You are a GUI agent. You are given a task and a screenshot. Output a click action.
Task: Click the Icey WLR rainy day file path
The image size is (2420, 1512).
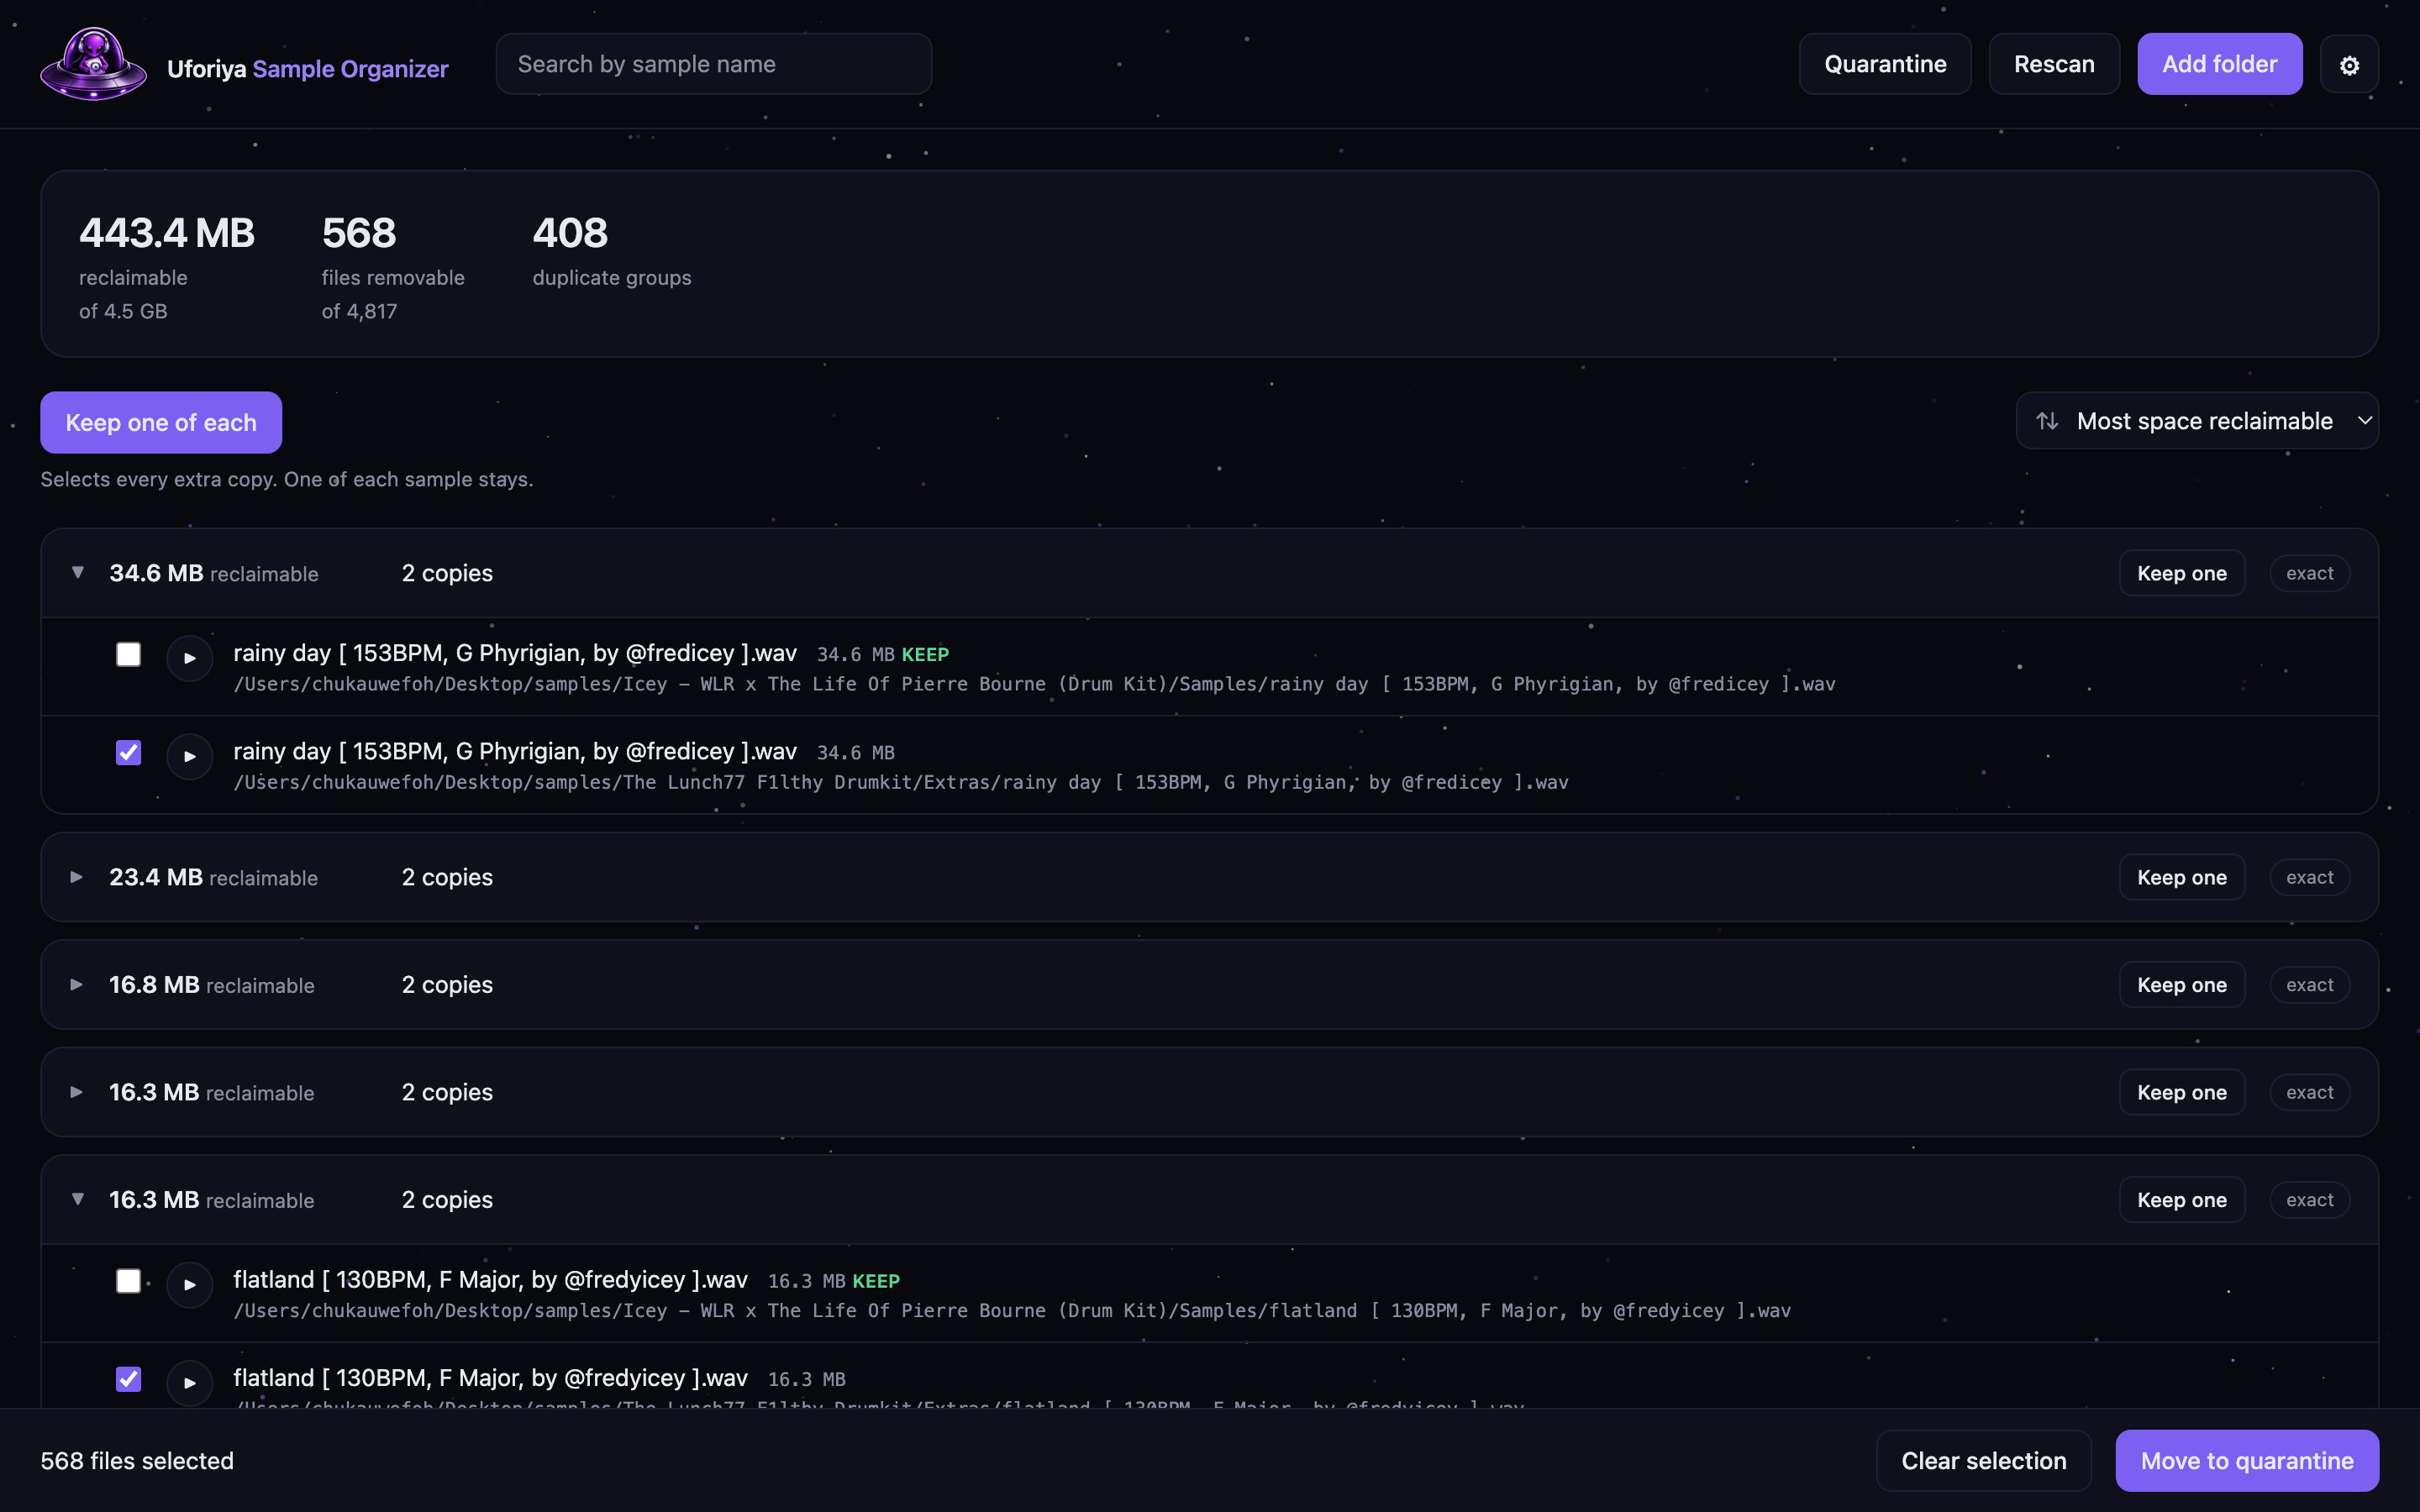pos(1034,684)
